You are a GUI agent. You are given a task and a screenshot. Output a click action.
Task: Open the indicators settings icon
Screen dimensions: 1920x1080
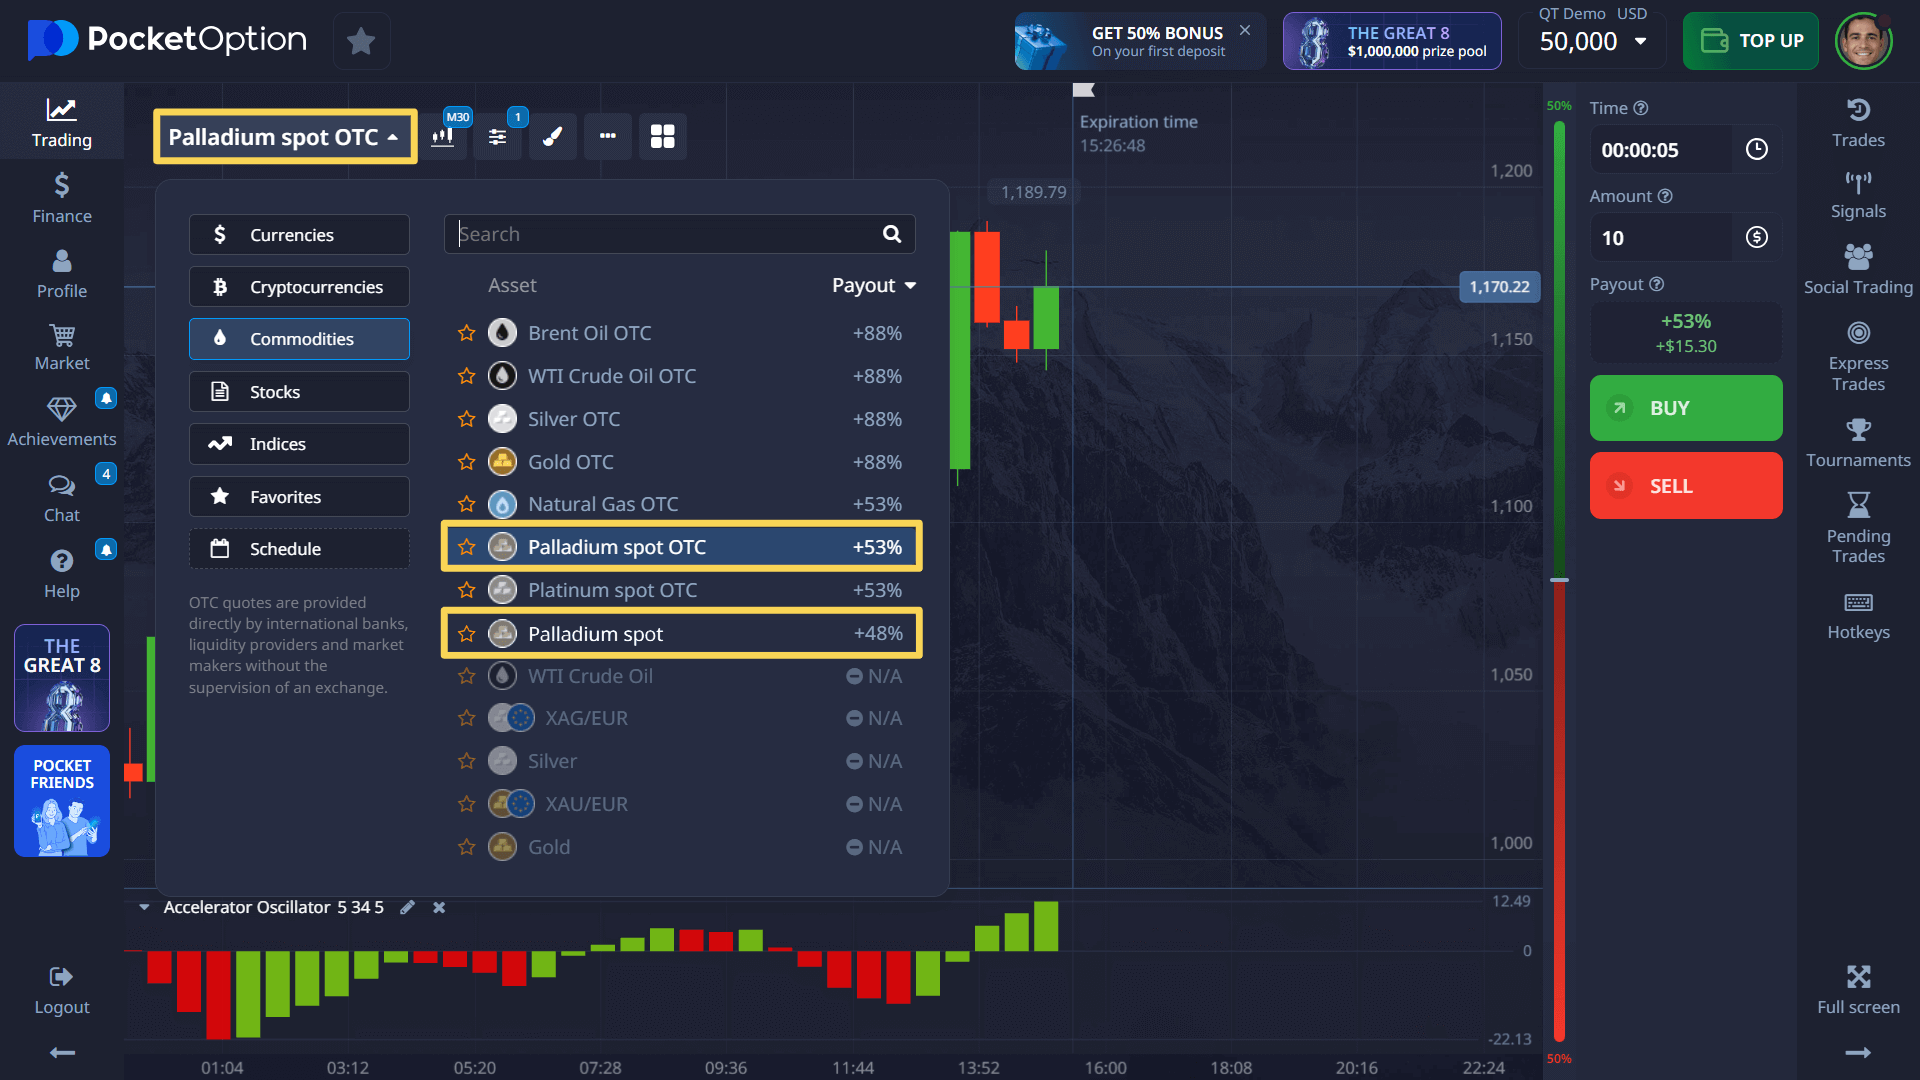click(497, 137)
